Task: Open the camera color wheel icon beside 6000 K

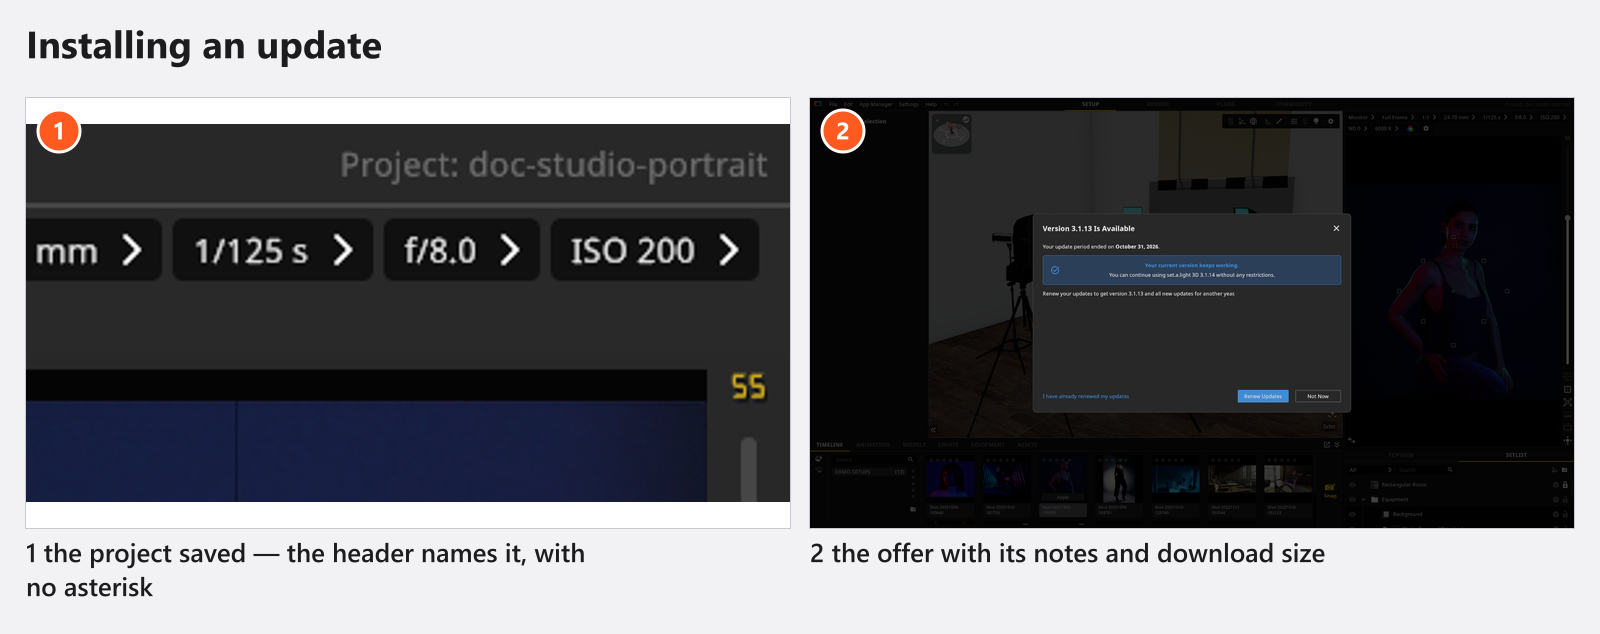Action: tap(1411, 128)
